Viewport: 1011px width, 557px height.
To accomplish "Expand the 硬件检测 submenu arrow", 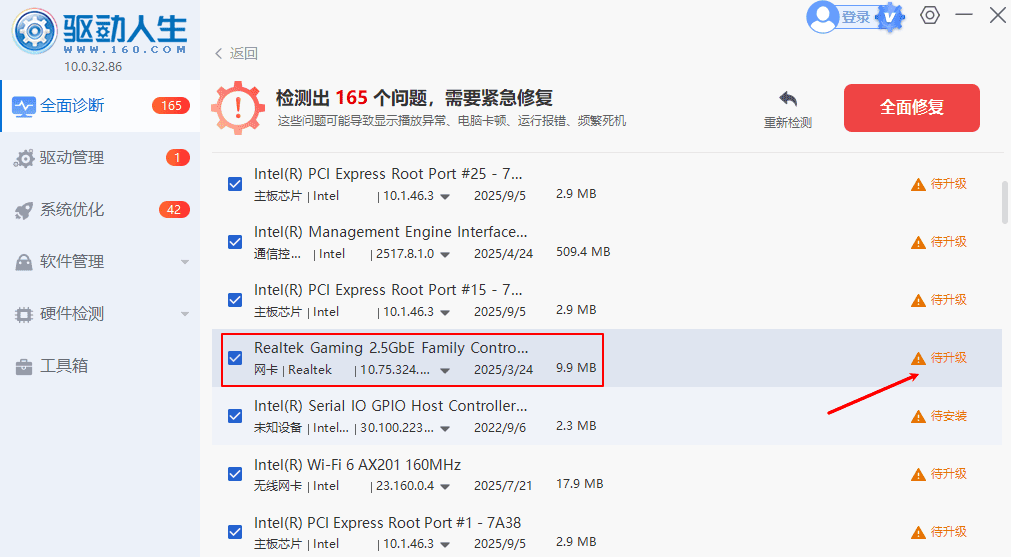I will click(x=185, y=315).
